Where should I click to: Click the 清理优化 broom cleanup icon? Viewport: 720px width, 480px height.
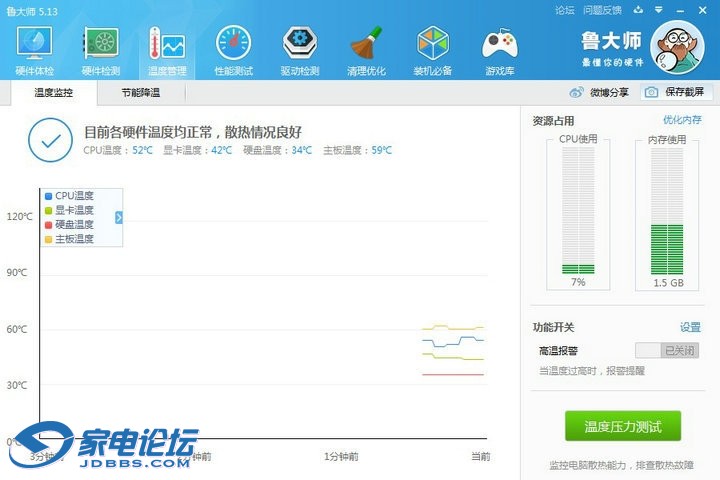366,50
